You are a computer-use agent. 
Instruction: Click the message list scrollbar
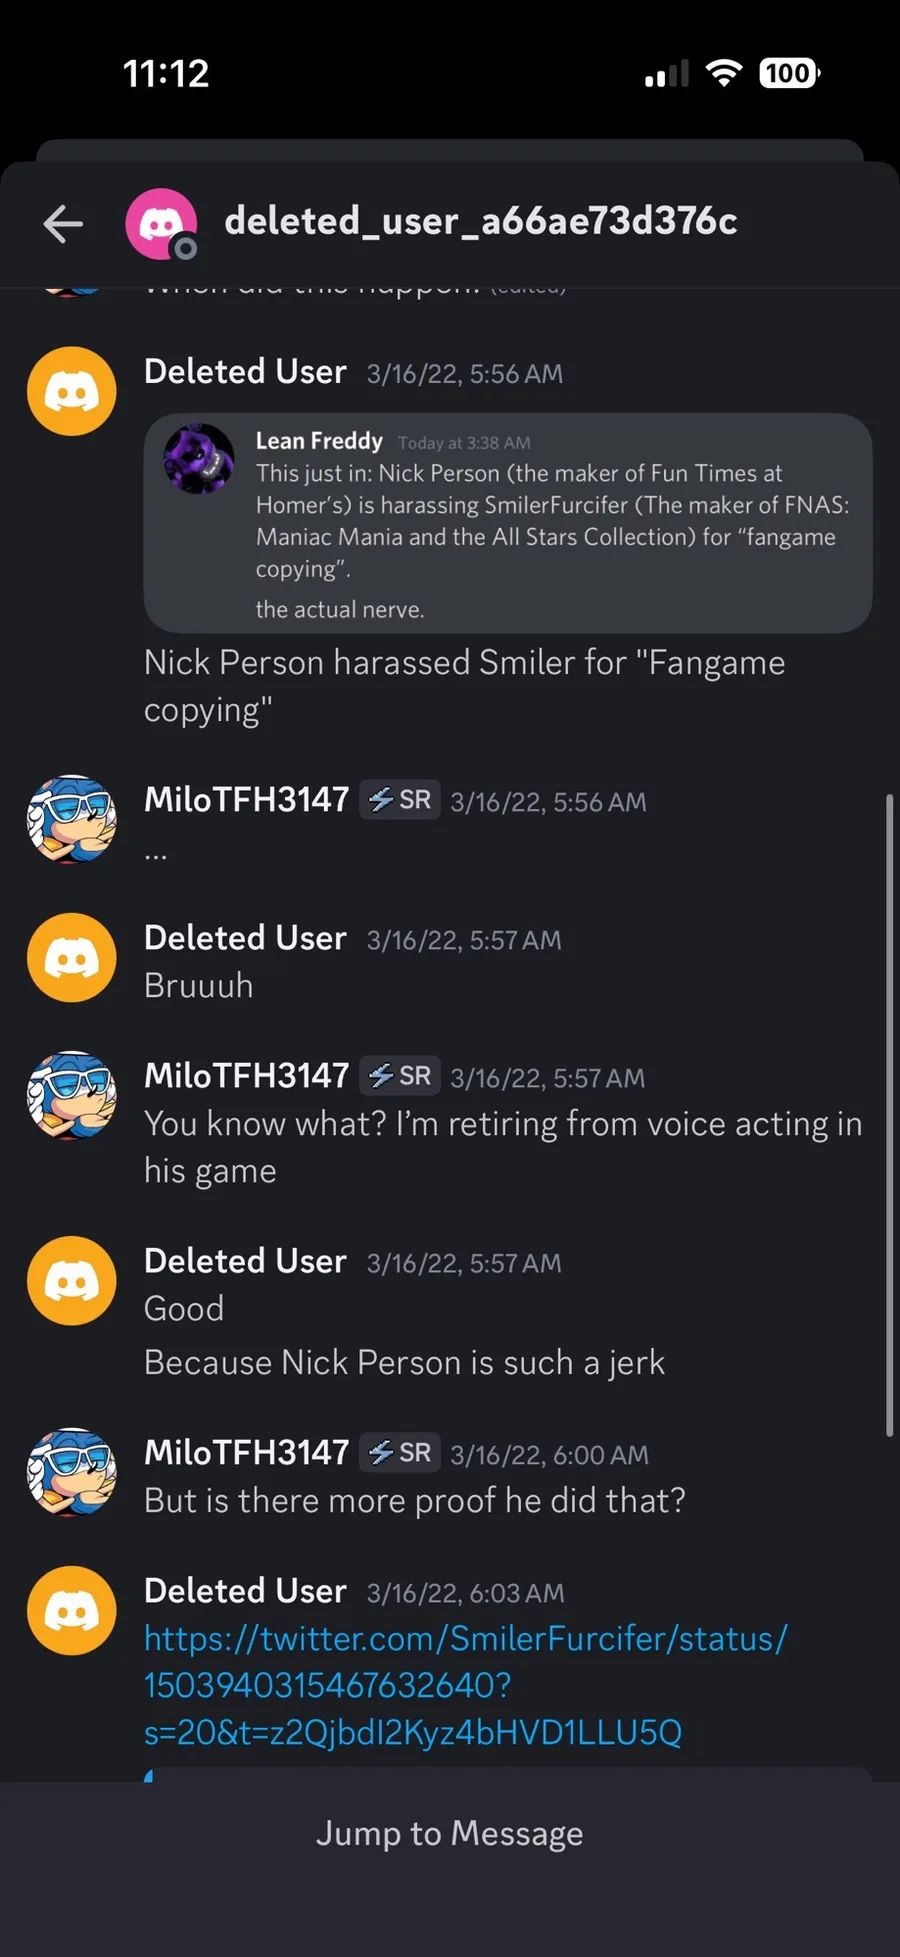[889, 1115]
